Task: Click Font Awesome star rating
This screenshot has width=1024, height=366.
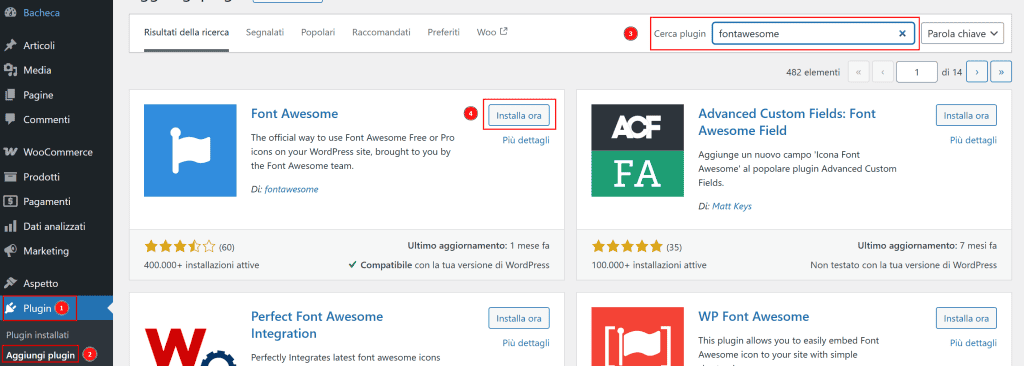Action: coord(180,246)
